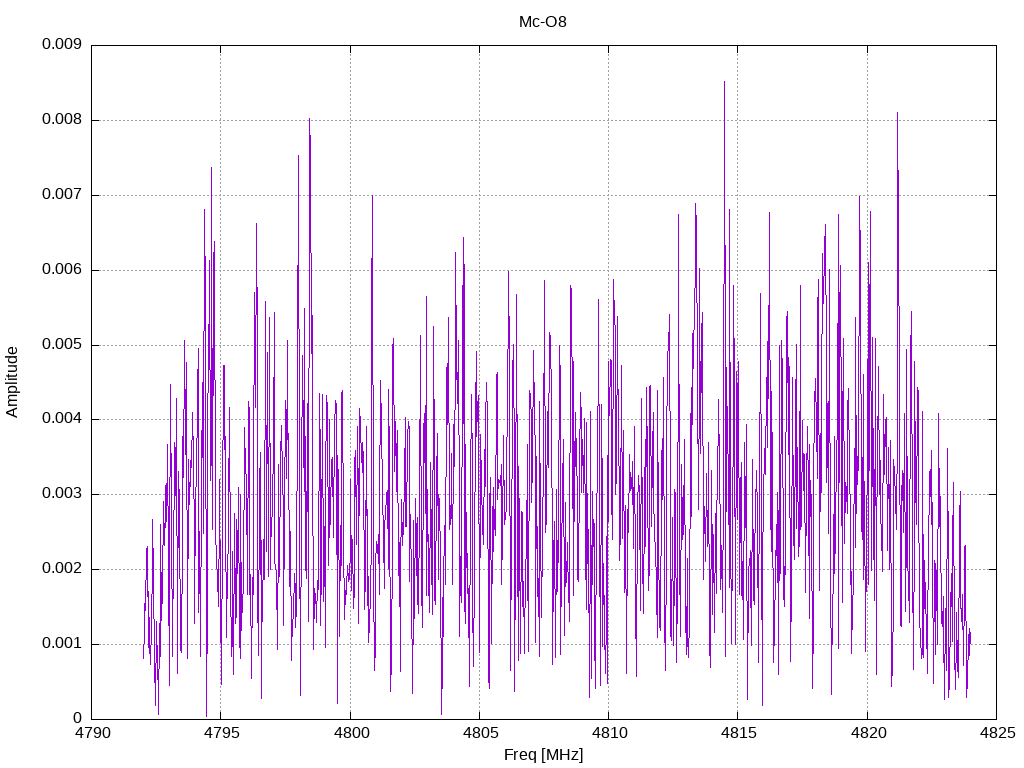Click the spectrum peak near 4798.4 MHz
This screenshot has height=768, width=1024.
coord(310,121)
